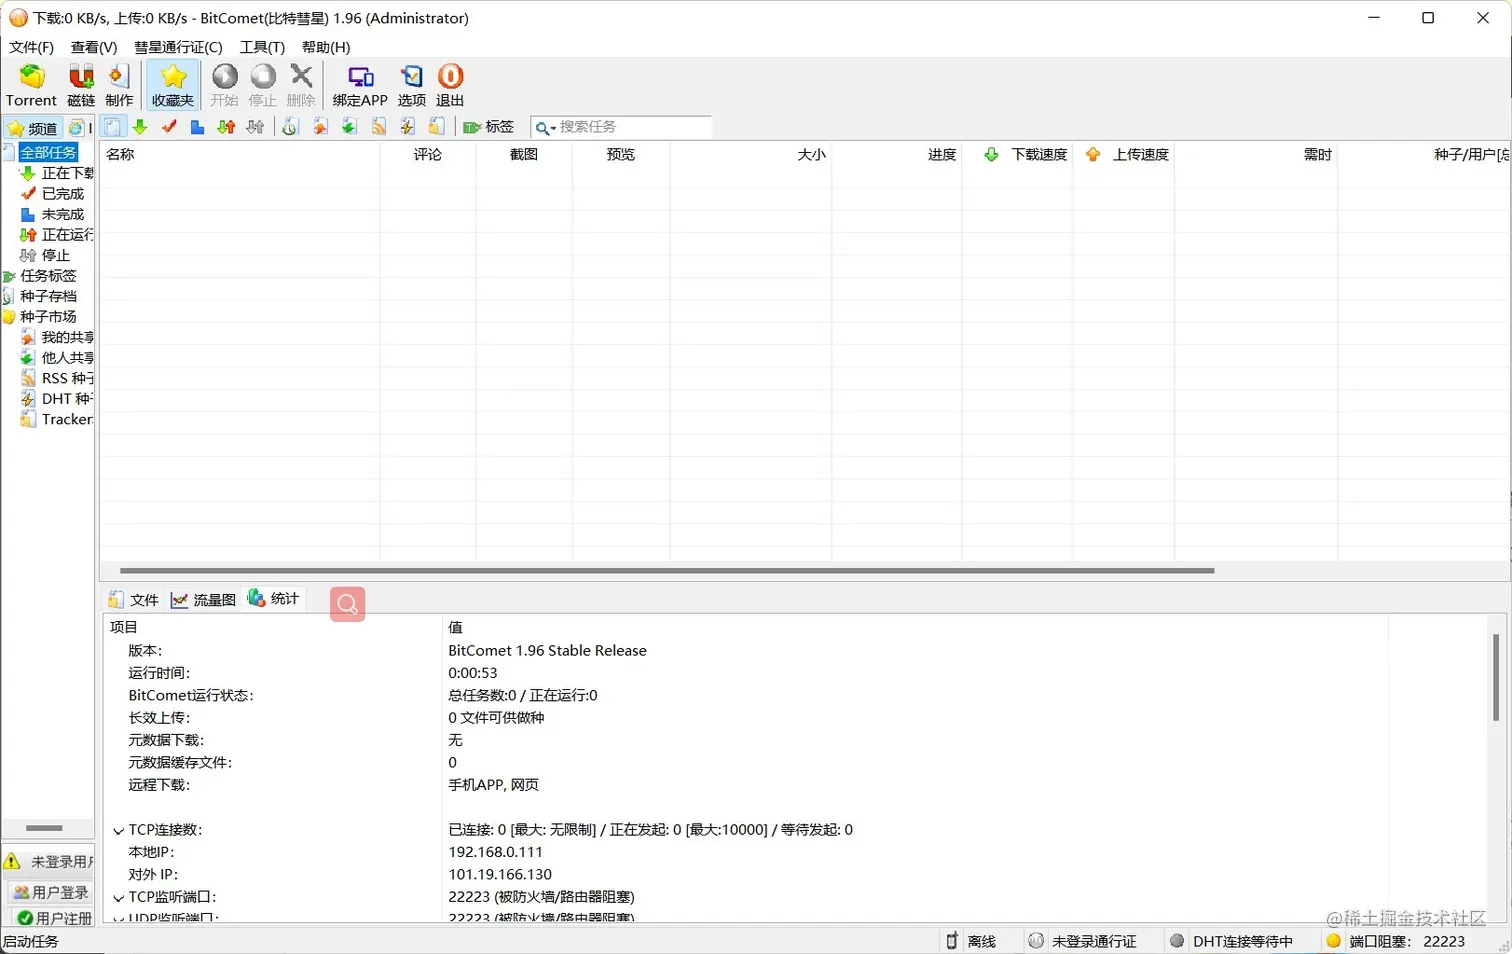Screen dimensions: 1512x954
Task: Click the 端口阻塞: 22223 status entry
Action: click(1396, 941)
